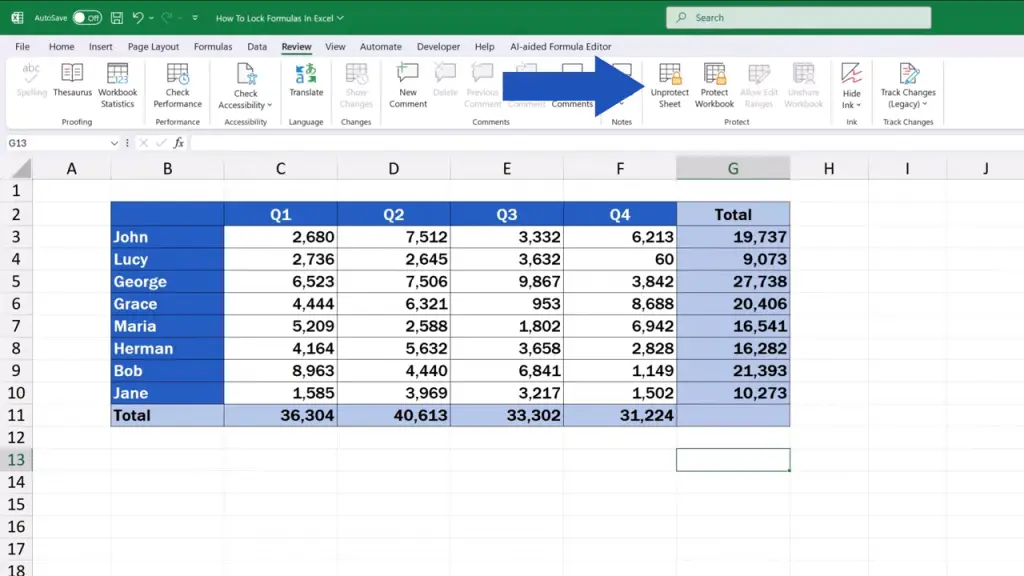
Task: Click the Save icon in title bar
Action: 117,18
